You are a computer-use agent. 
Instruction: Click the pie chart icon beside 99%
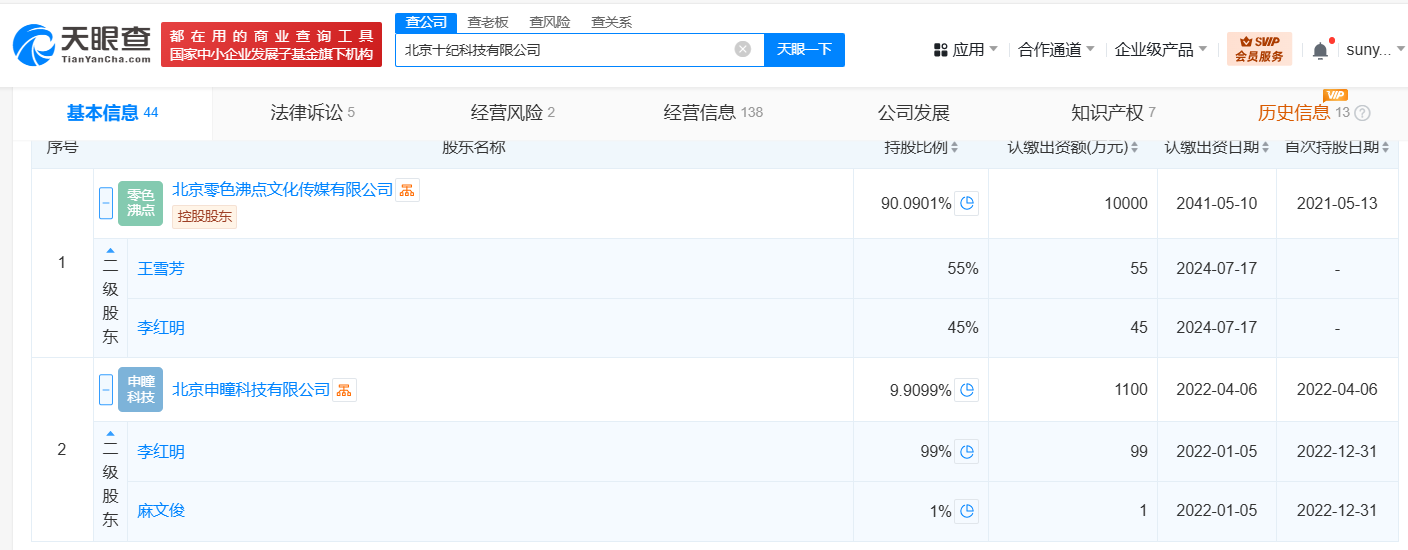tap(966, 452)
